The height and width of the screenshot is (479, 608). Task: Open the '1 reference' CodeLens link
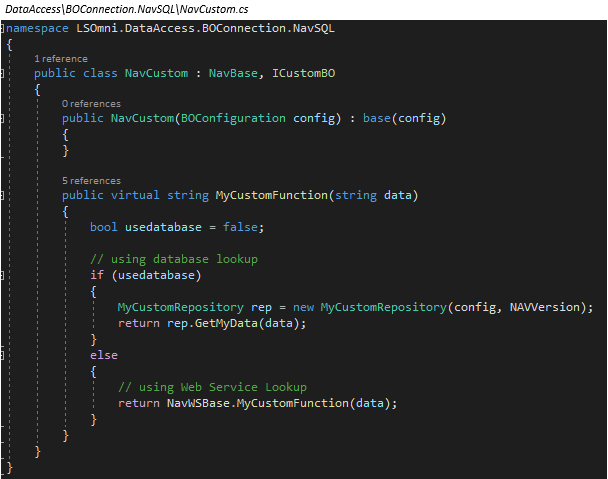[59, 60]
